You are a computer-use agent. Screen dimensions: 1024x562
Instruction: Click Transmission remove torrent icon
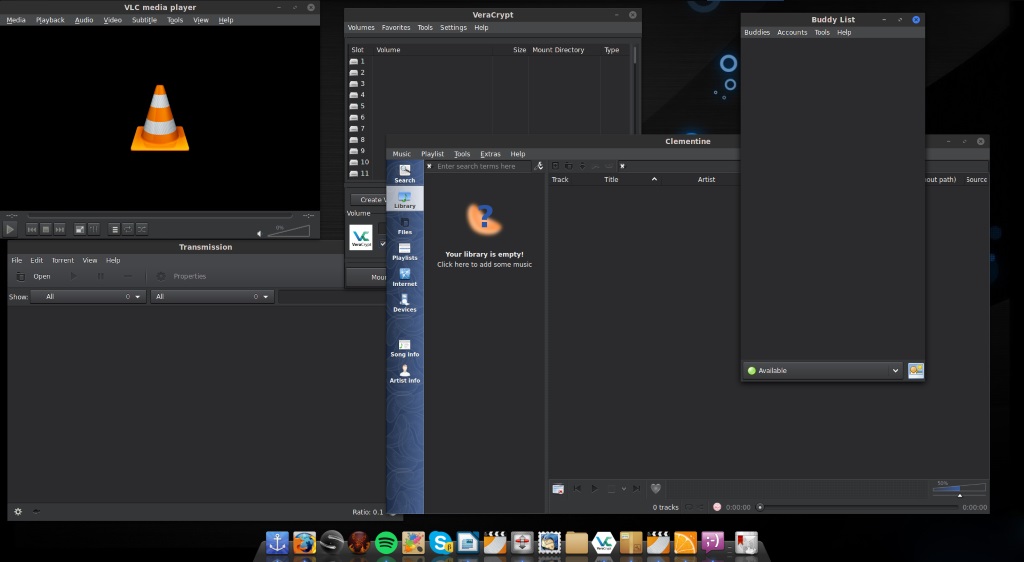point(128,276)
